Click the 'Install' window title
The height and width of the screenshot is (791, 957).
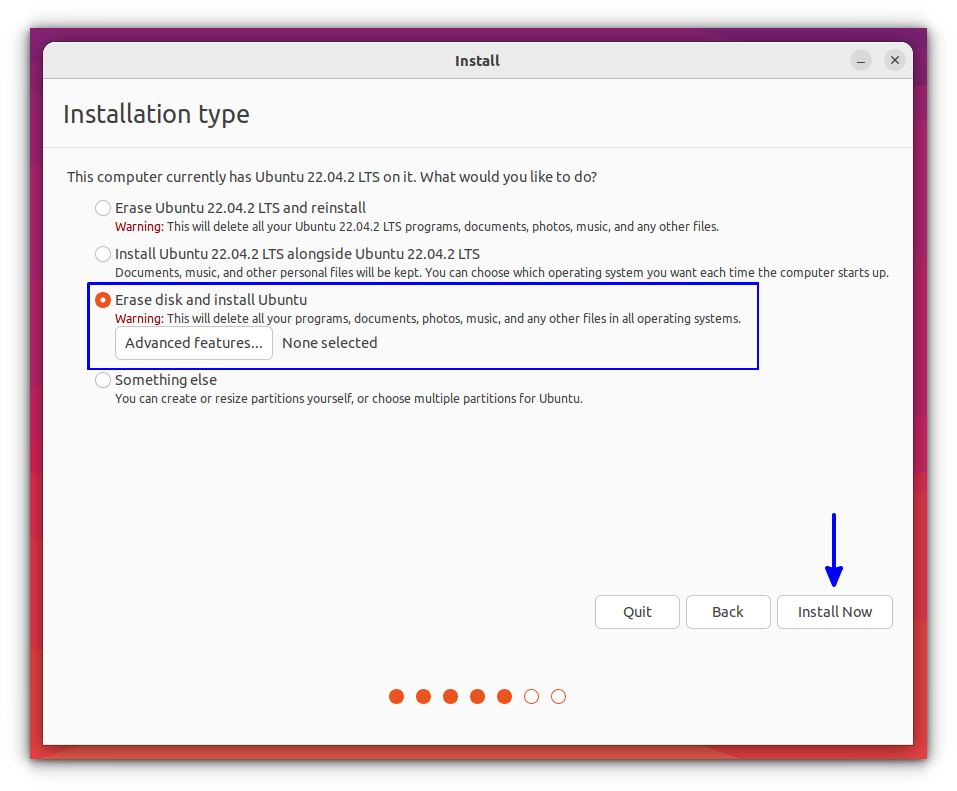coord(477,61)
